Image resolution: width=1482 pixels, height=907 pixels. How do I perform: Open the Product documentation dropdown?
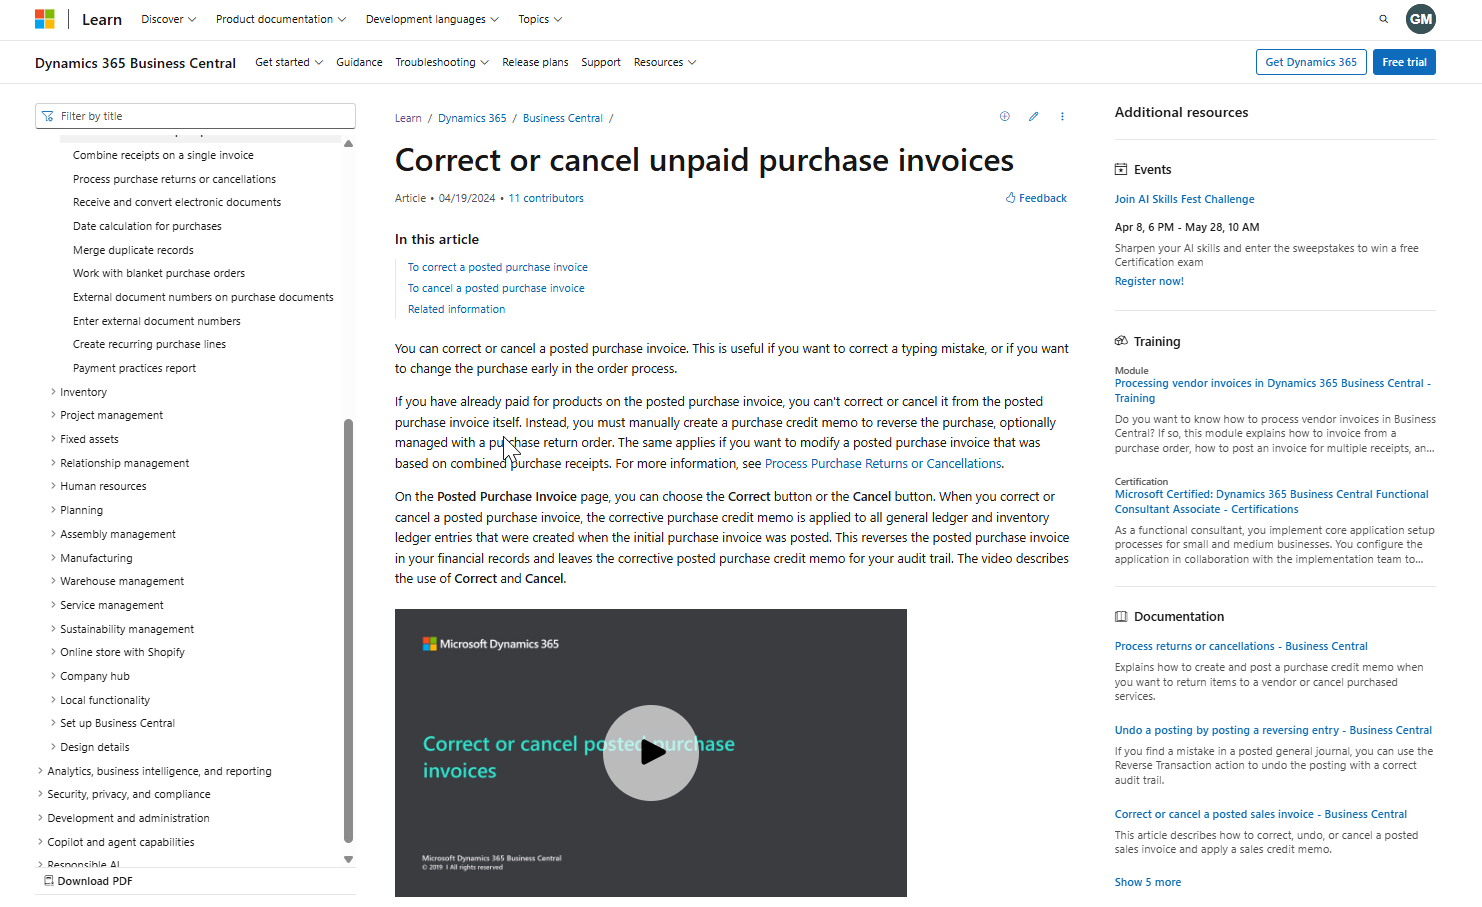[x=281, y=19]
